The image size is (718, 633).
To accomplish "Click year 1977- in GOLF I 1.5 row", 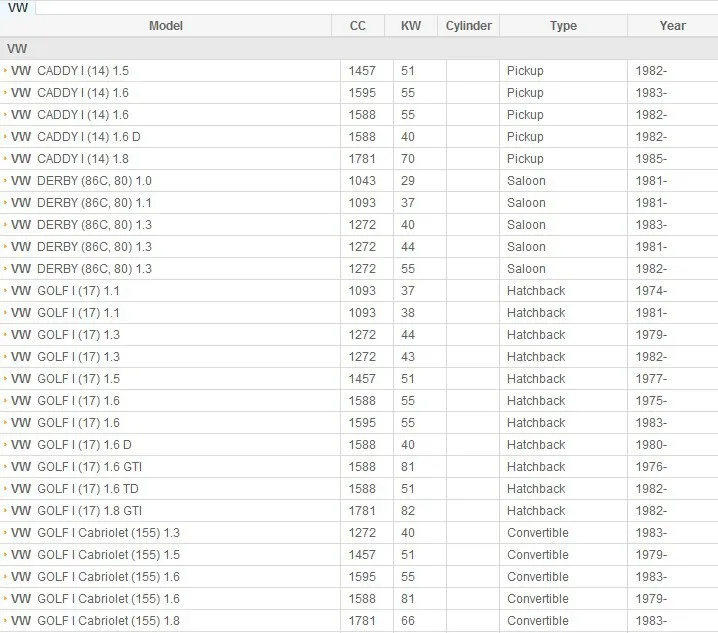I will click(x=651, y=379).
